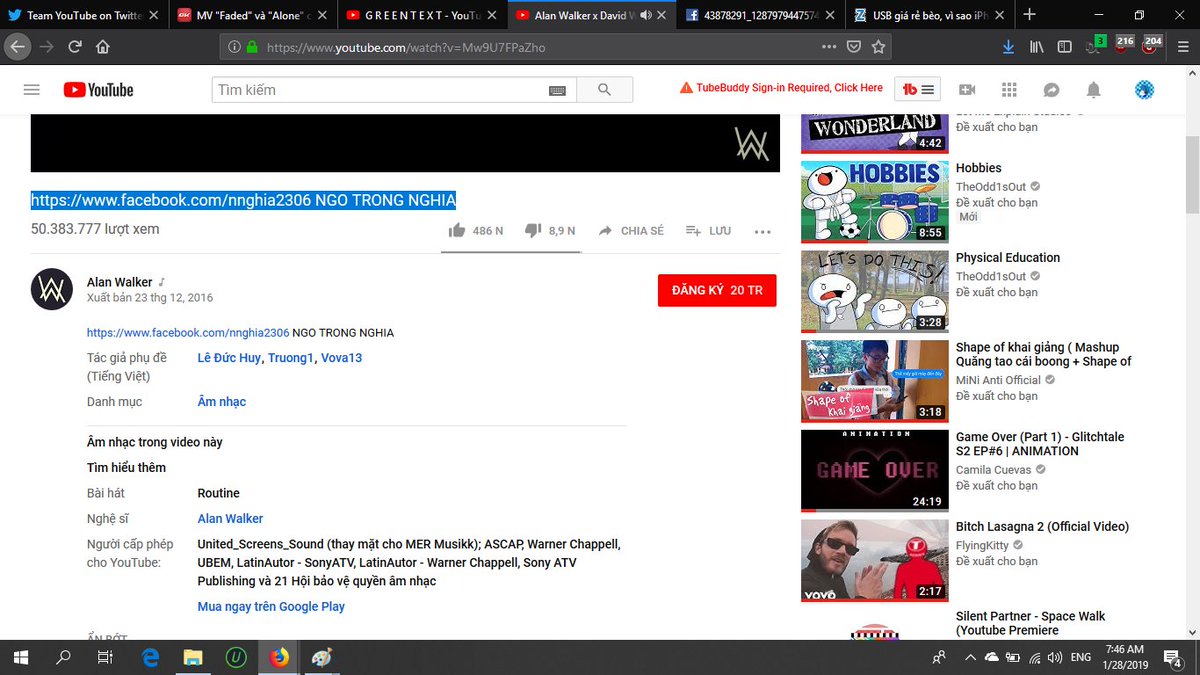Switch to USB giá rẻ bèo tab
The width and height of the screenshot is (1200, 675).
(930, 15)
